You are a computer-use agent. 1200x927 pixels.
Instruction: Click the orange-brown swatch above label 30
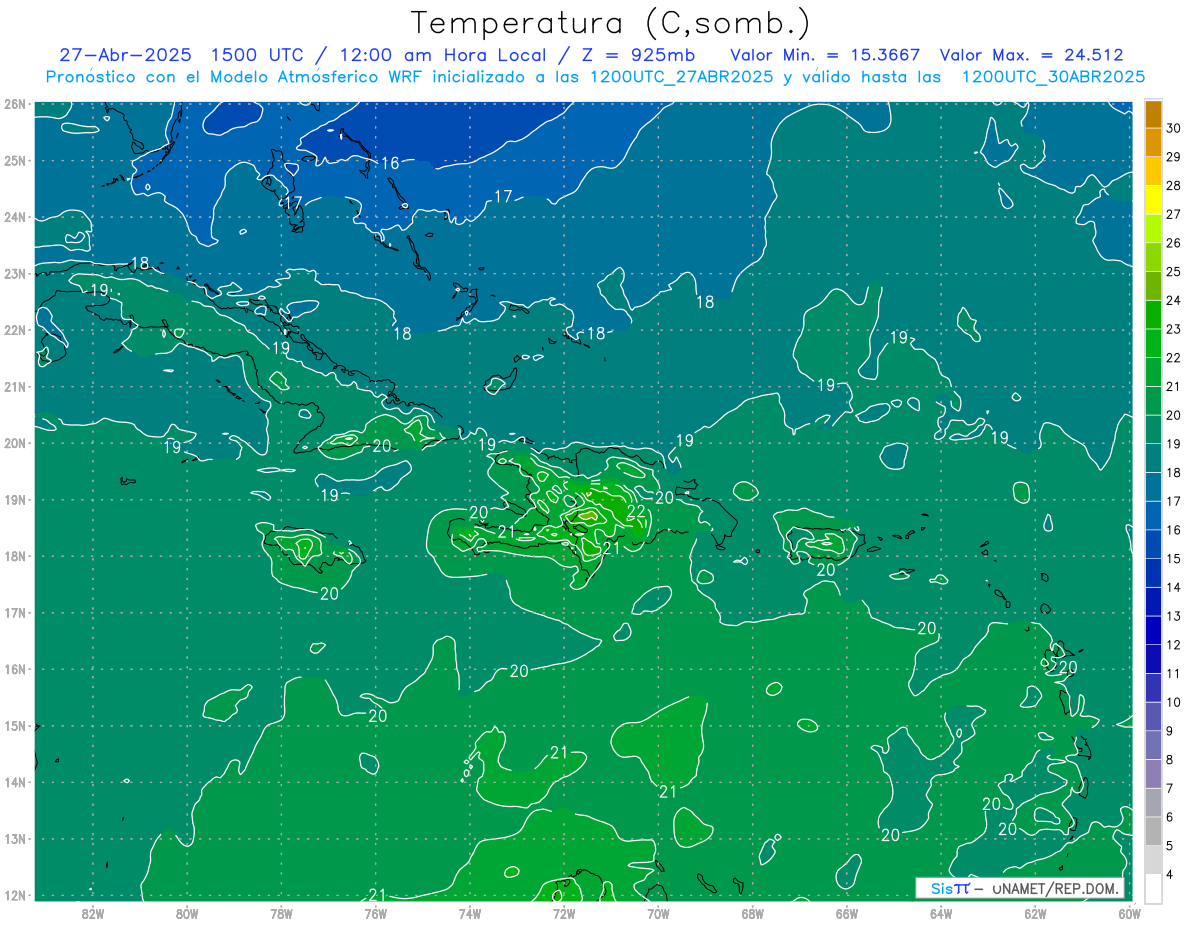point(1153,114)
